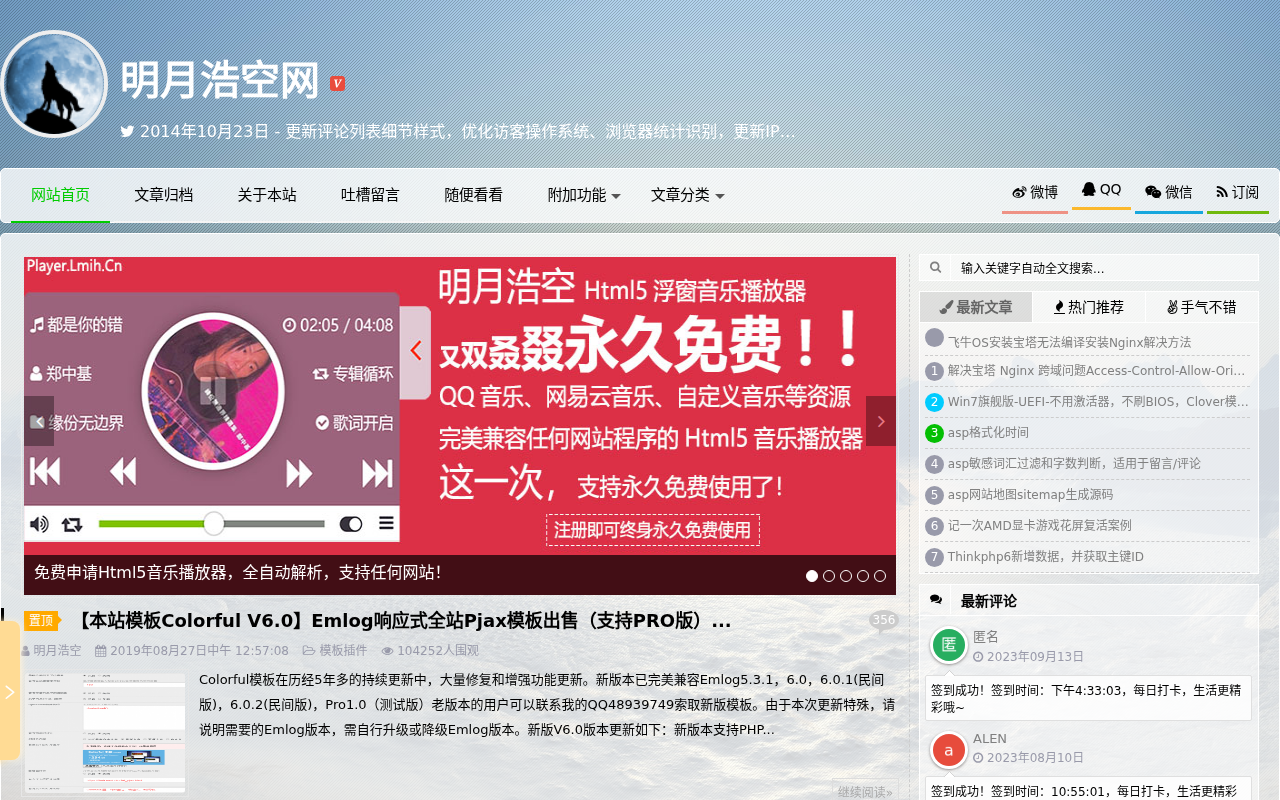Show next slide in banner carousel
Image resolution: width=1280 pixels, height=800 pixels.
tap(881, 421)
